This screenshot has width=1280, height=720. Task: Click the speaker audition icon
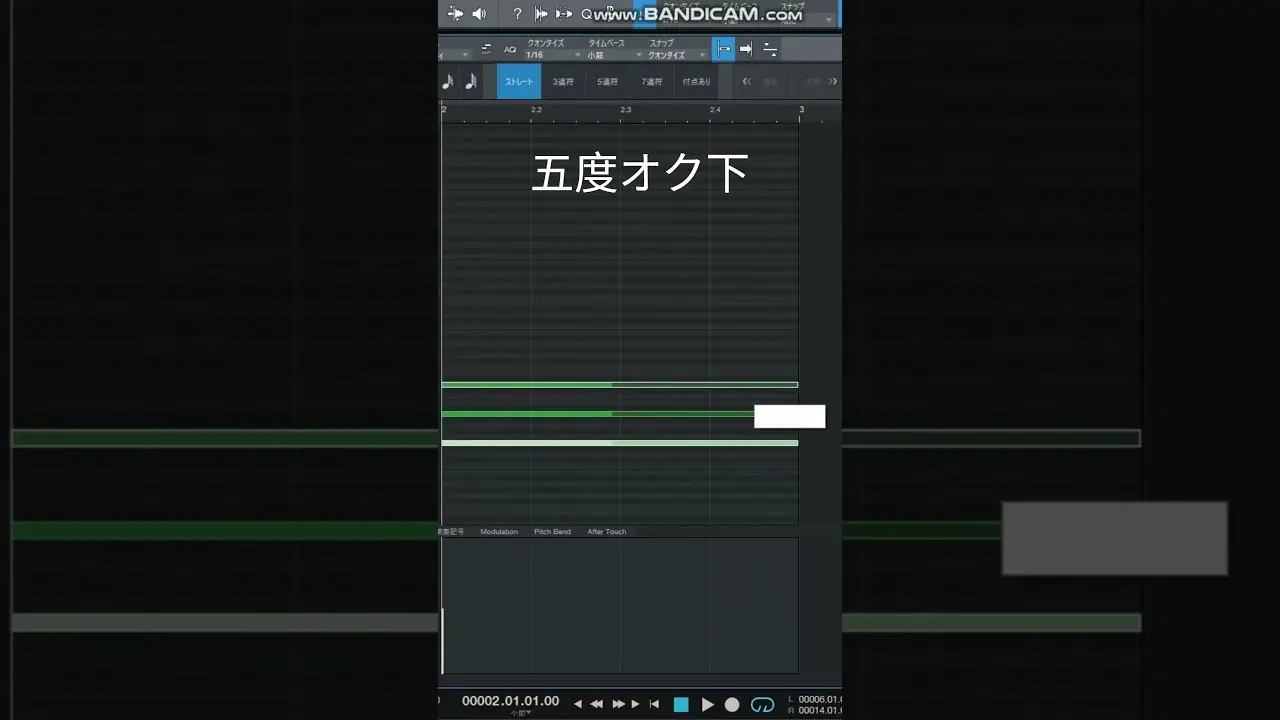pyautogui.click(x=479, y=14)
